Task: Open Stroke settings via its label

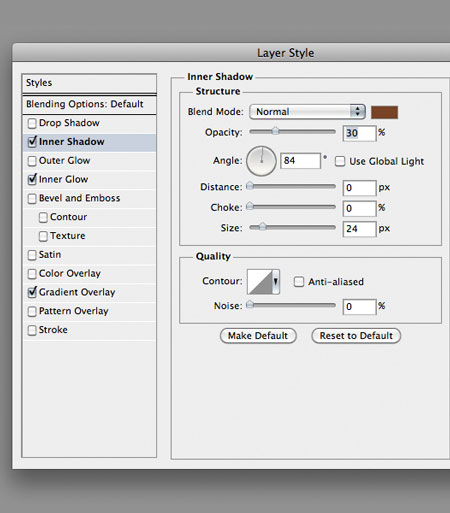Action: tap(53, 330)
